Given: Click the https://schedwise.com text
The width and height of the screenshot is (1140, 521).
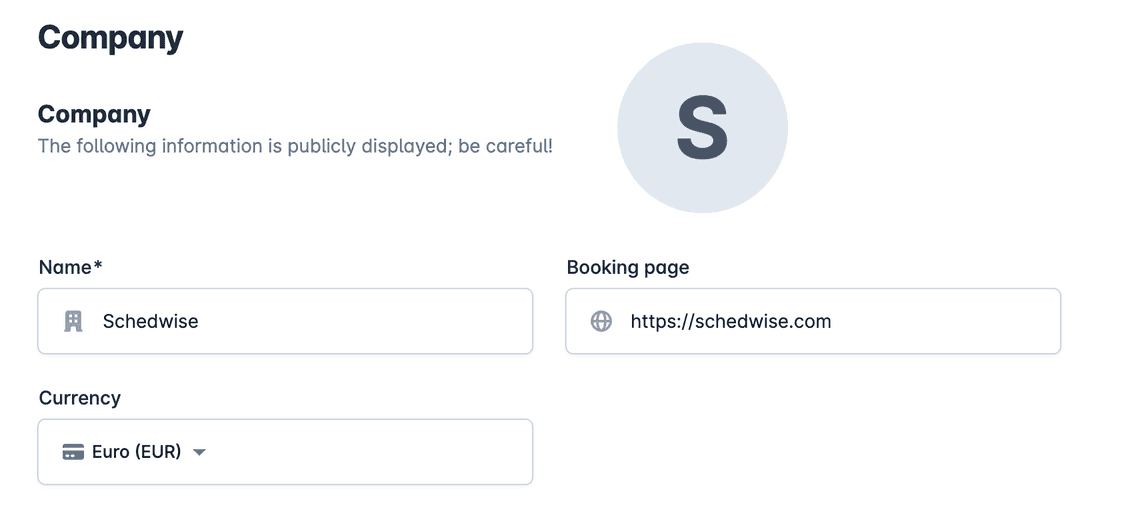Looking at the screenshot, I should point(731,321).
